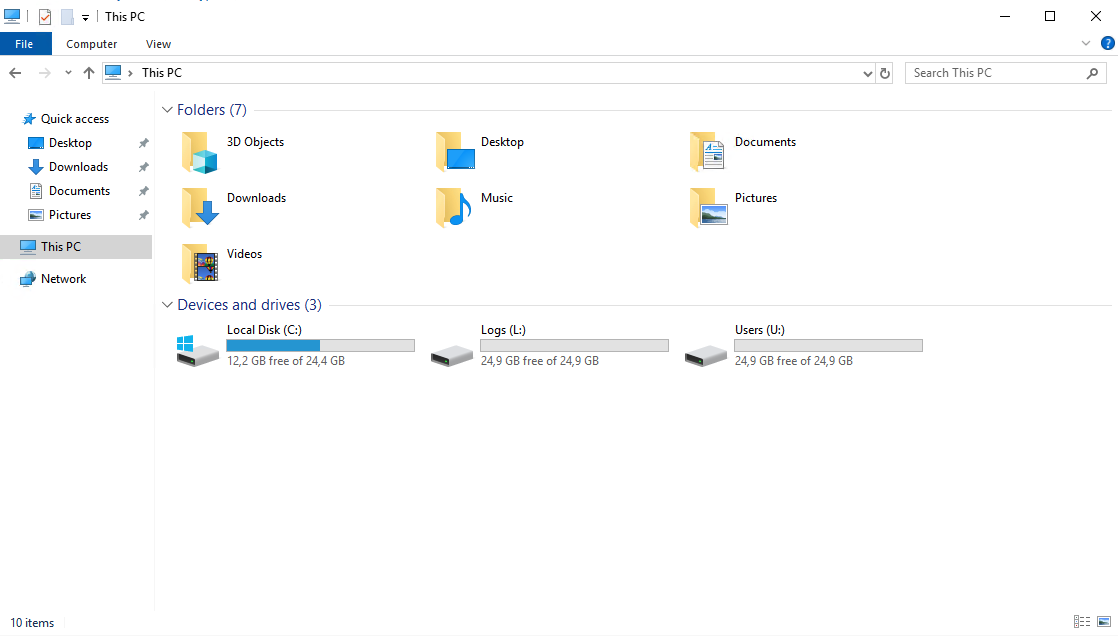
Task: Select This PC in the navigation pane
Action: click(76, 247)
